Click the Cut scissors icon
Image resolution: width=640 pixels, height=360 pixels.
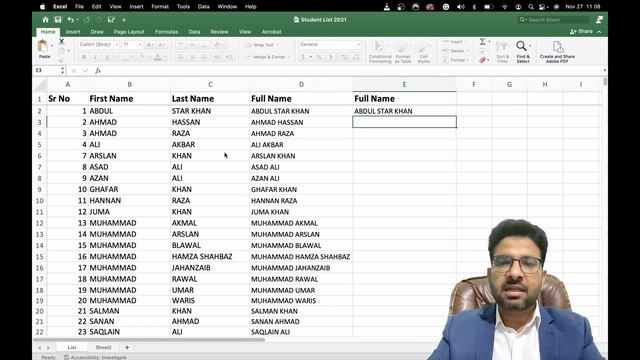(62, 41)
